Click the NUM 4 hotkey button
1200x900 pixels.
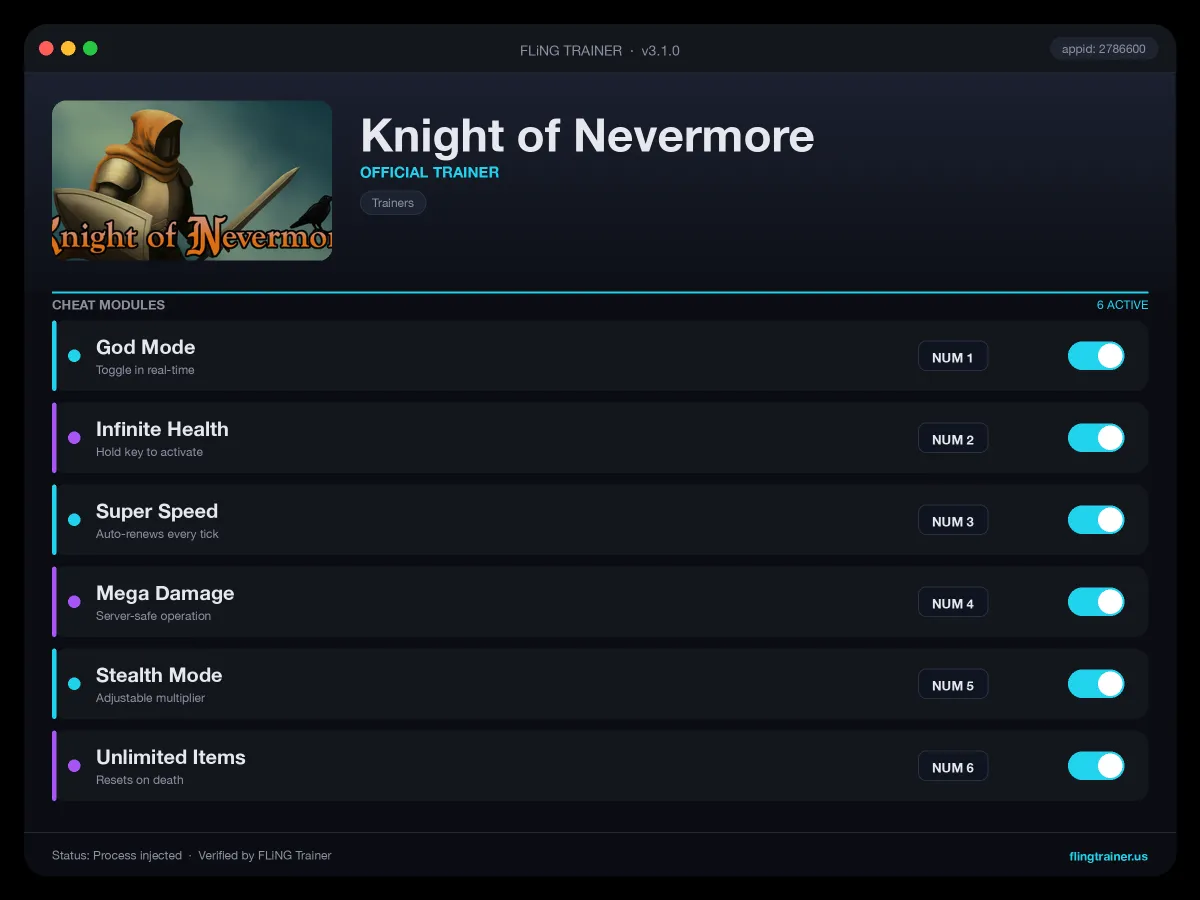[x=953, y=603]
